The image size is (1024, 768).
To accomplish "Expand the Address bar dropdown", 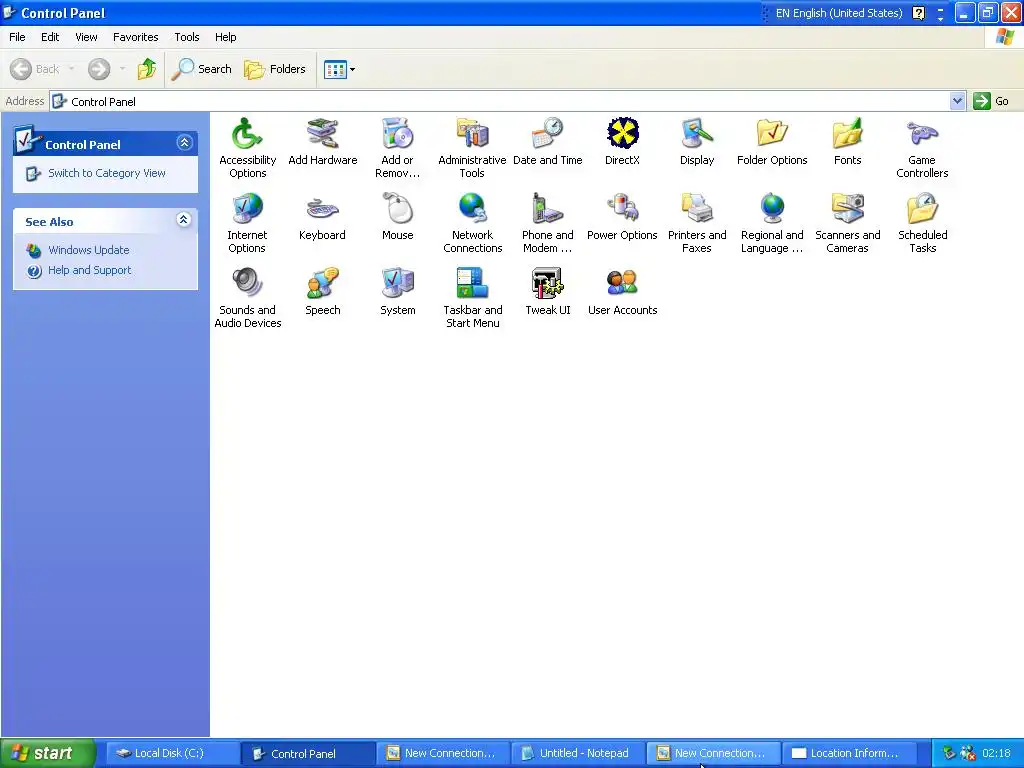I will [957, 101].
